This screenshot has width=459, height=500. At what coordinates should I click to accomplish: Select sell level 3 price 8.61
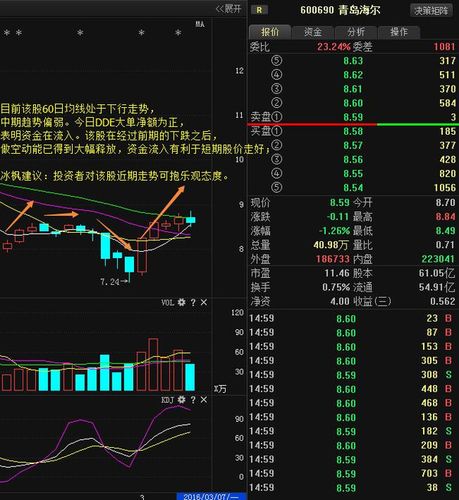[353, 89]
